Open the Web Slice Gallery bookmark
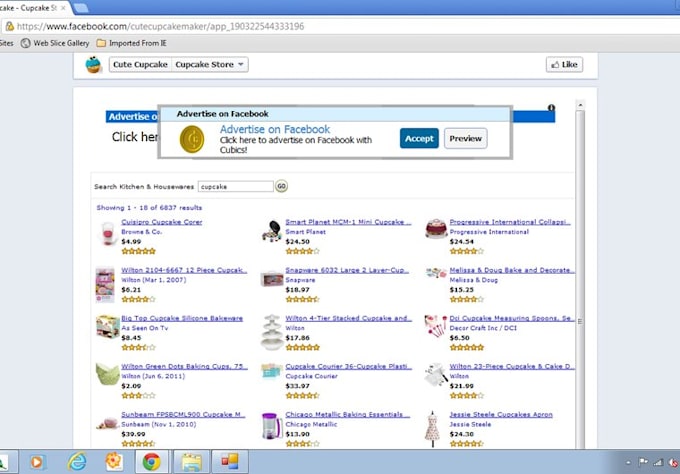The width and height of the screenshot is (680, 474). (55, 43)
